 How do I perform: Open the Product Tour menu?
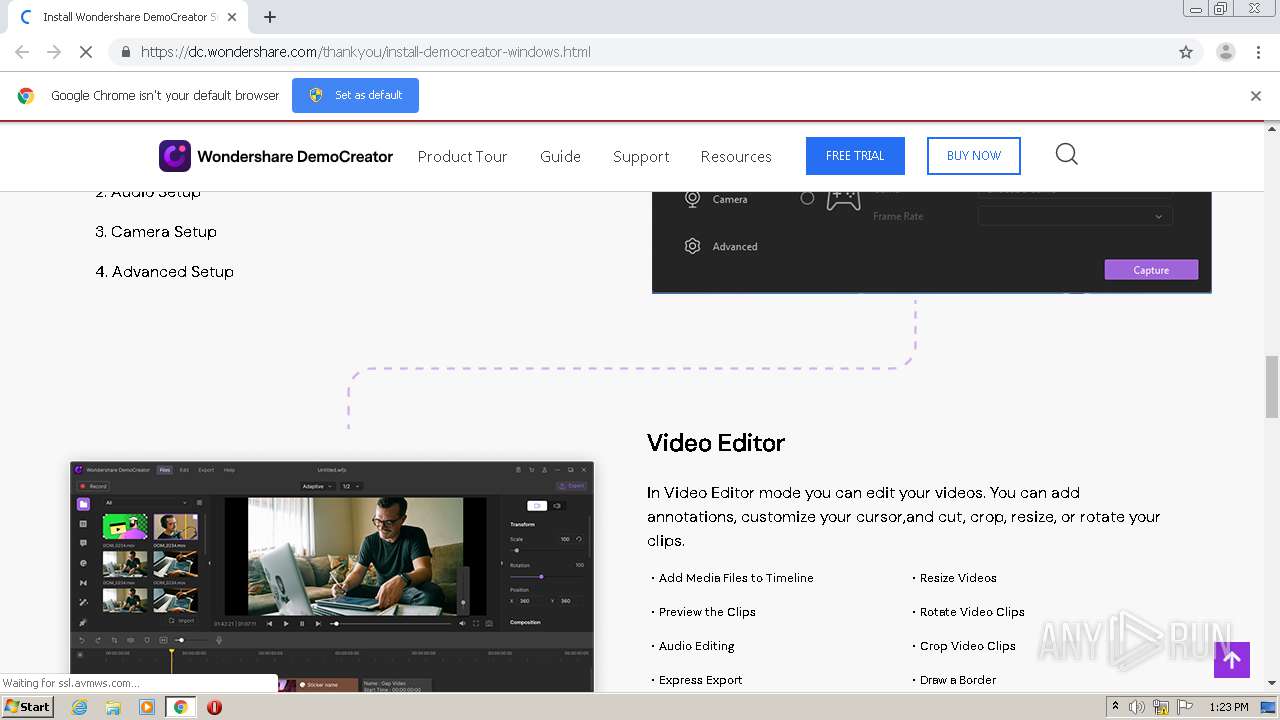click(462, 156)
